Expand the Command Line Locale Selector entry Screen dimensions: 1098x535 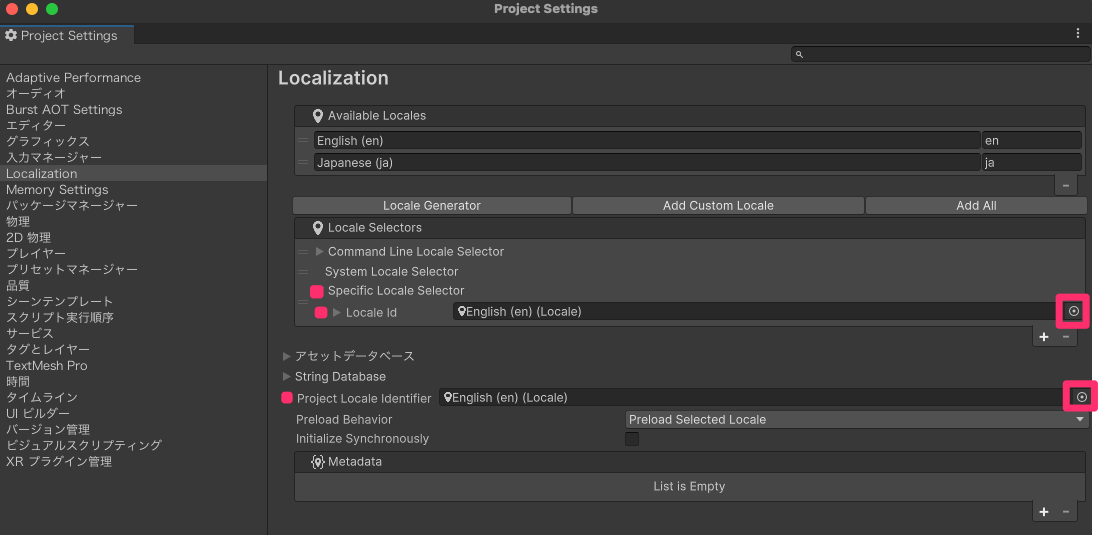pos(320,252)
